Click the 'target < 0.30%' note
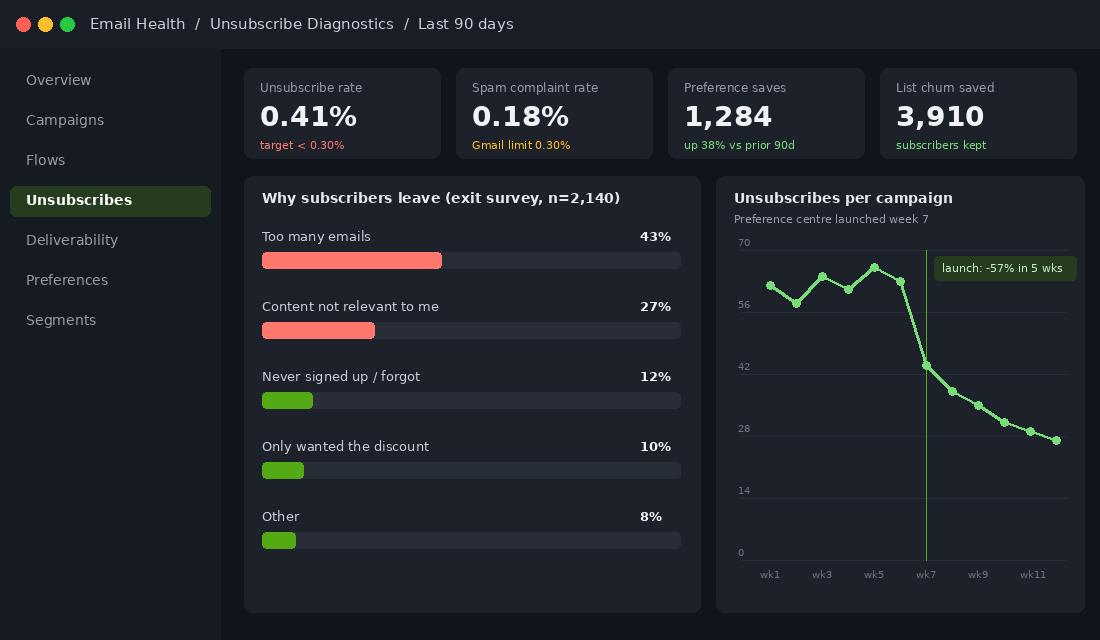1100x640 pixels. point(302,145)
